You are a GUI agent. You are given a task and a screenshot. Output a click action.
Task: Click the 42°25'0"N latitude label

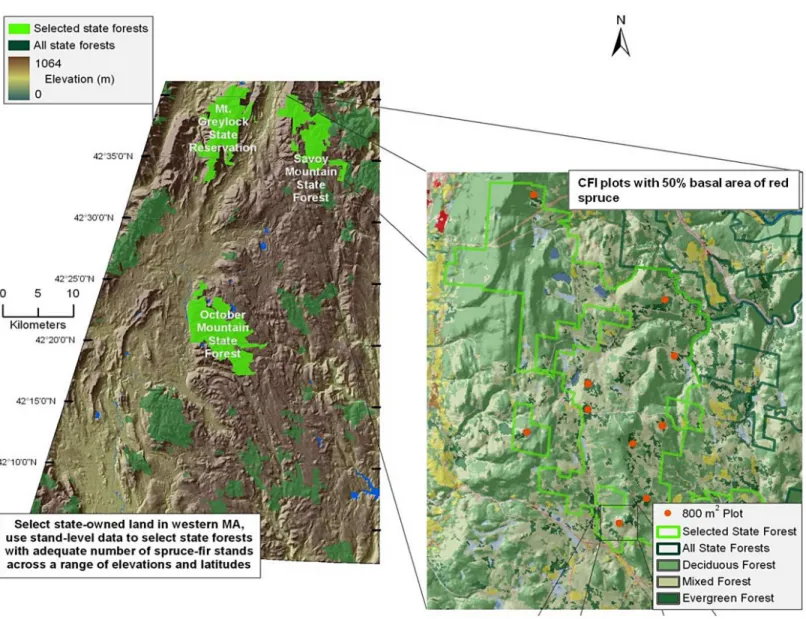coord(75,279)
